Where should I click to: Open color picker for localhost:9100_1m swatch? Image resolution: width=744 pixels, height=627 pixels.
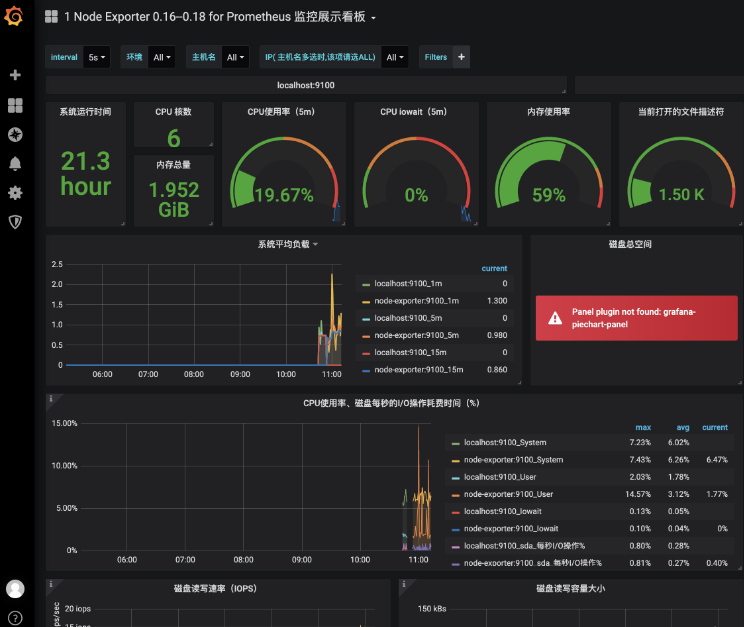[366, 285]
